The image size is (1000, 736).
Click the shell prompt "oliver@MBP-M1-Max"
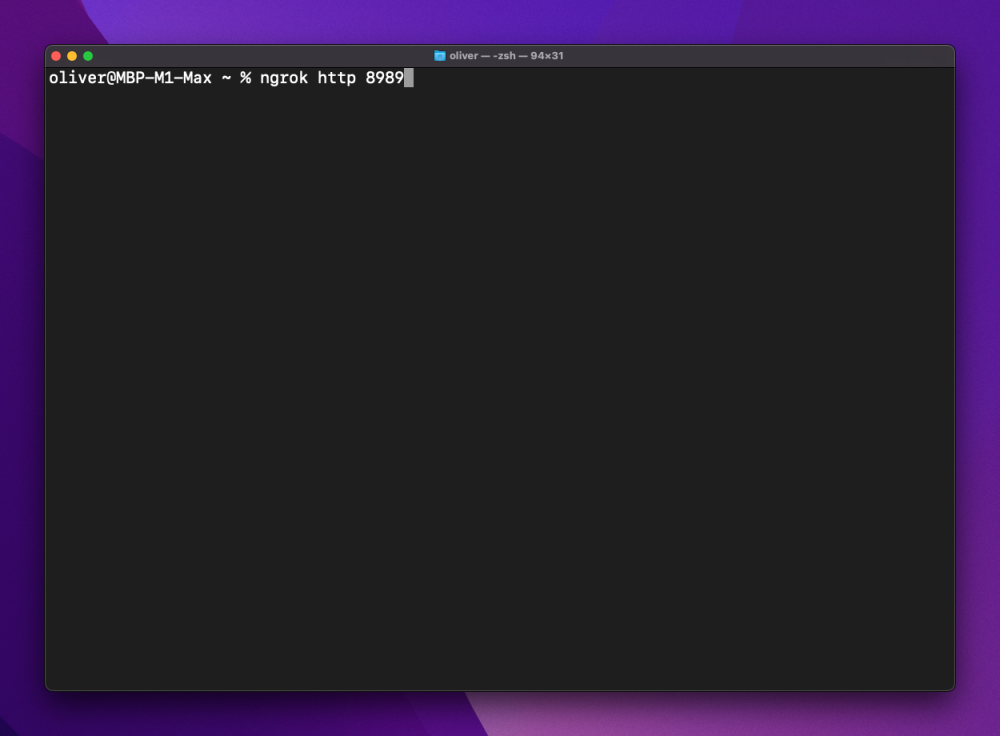click(130, 78)
